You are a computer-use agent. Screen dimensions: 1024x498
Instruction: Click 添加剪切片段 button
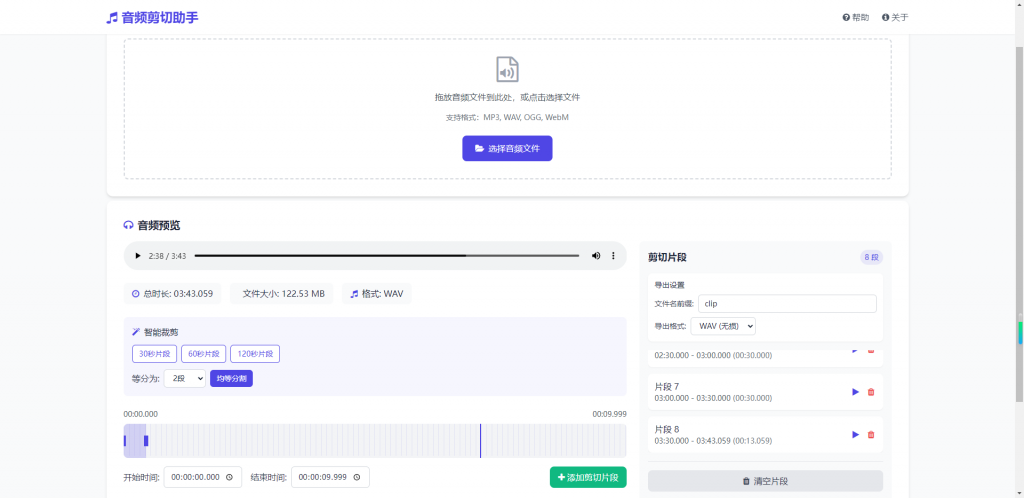(x=588, y=477)
